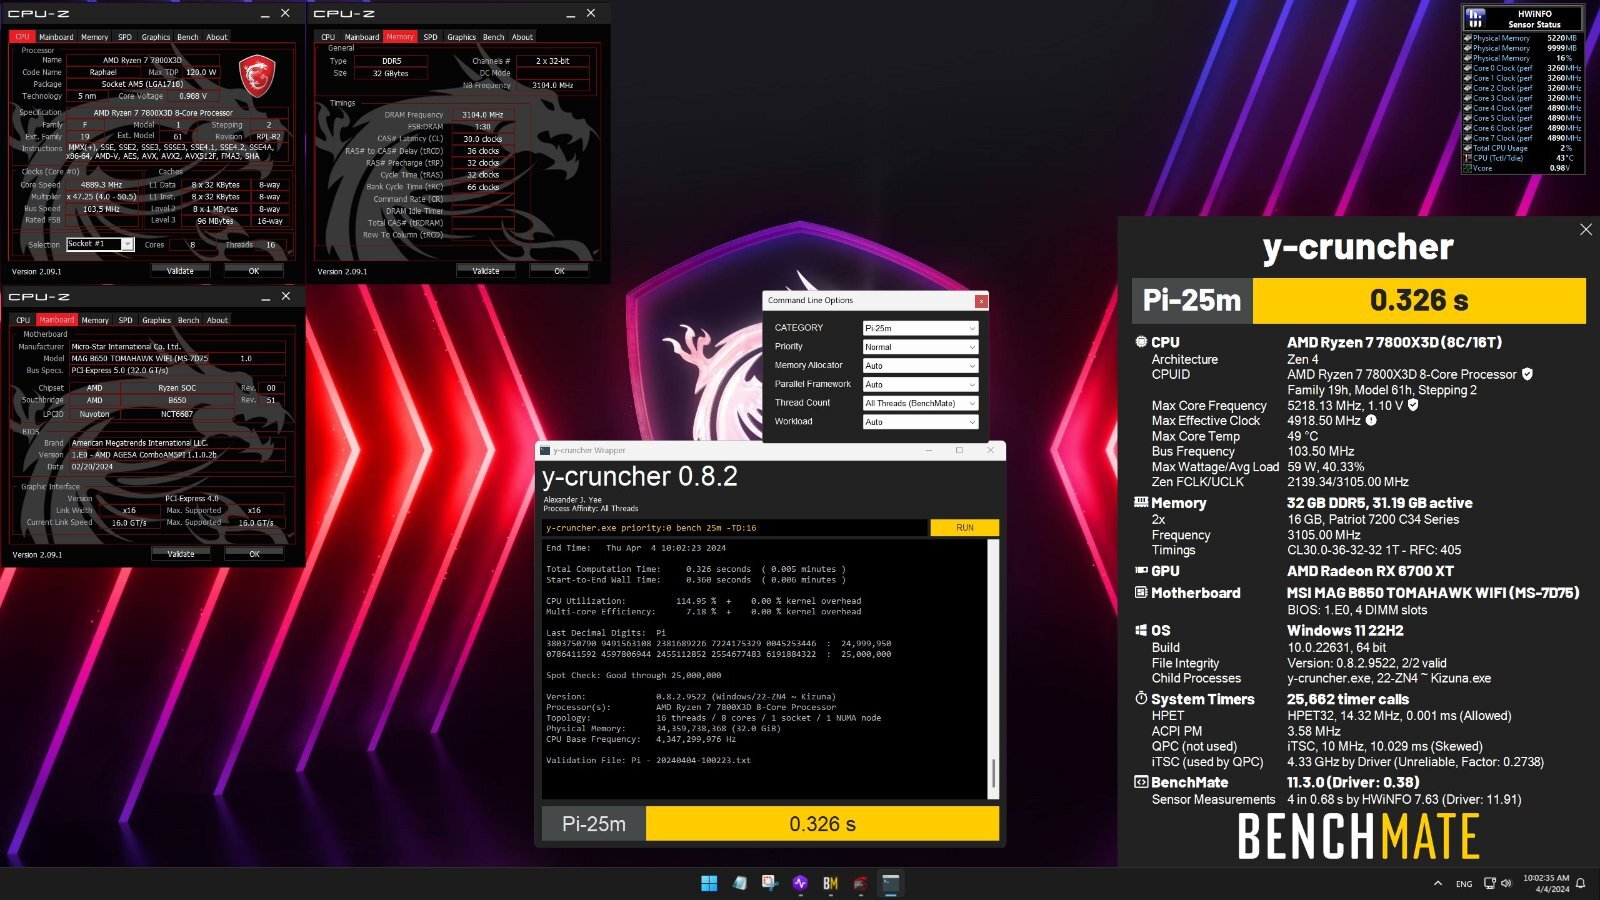
Task: Click 'Validation File' line in y-cruncher console
Action: coord(648,760)
